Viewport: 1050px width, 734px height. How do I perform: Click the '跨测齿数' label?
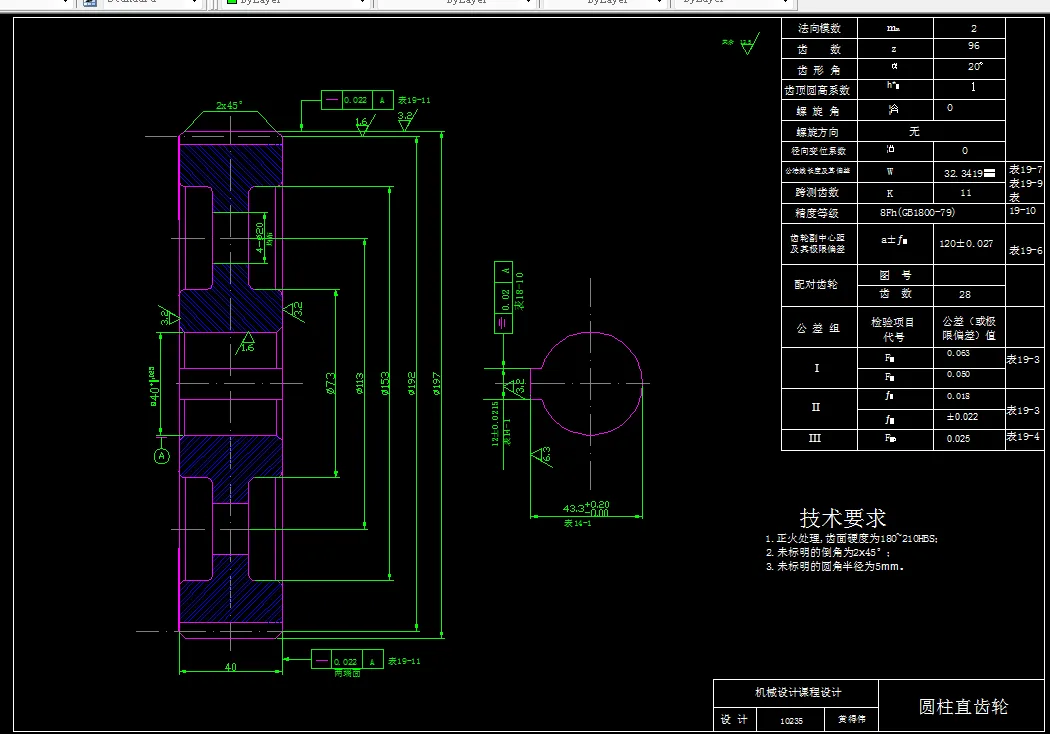point(817,192)
